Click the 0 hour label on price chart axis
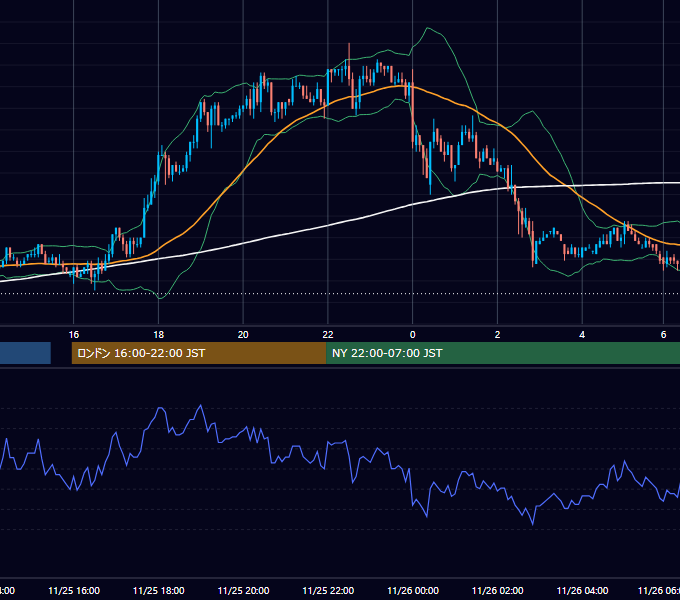Viewport: 680px width, 600px height. 412,335
